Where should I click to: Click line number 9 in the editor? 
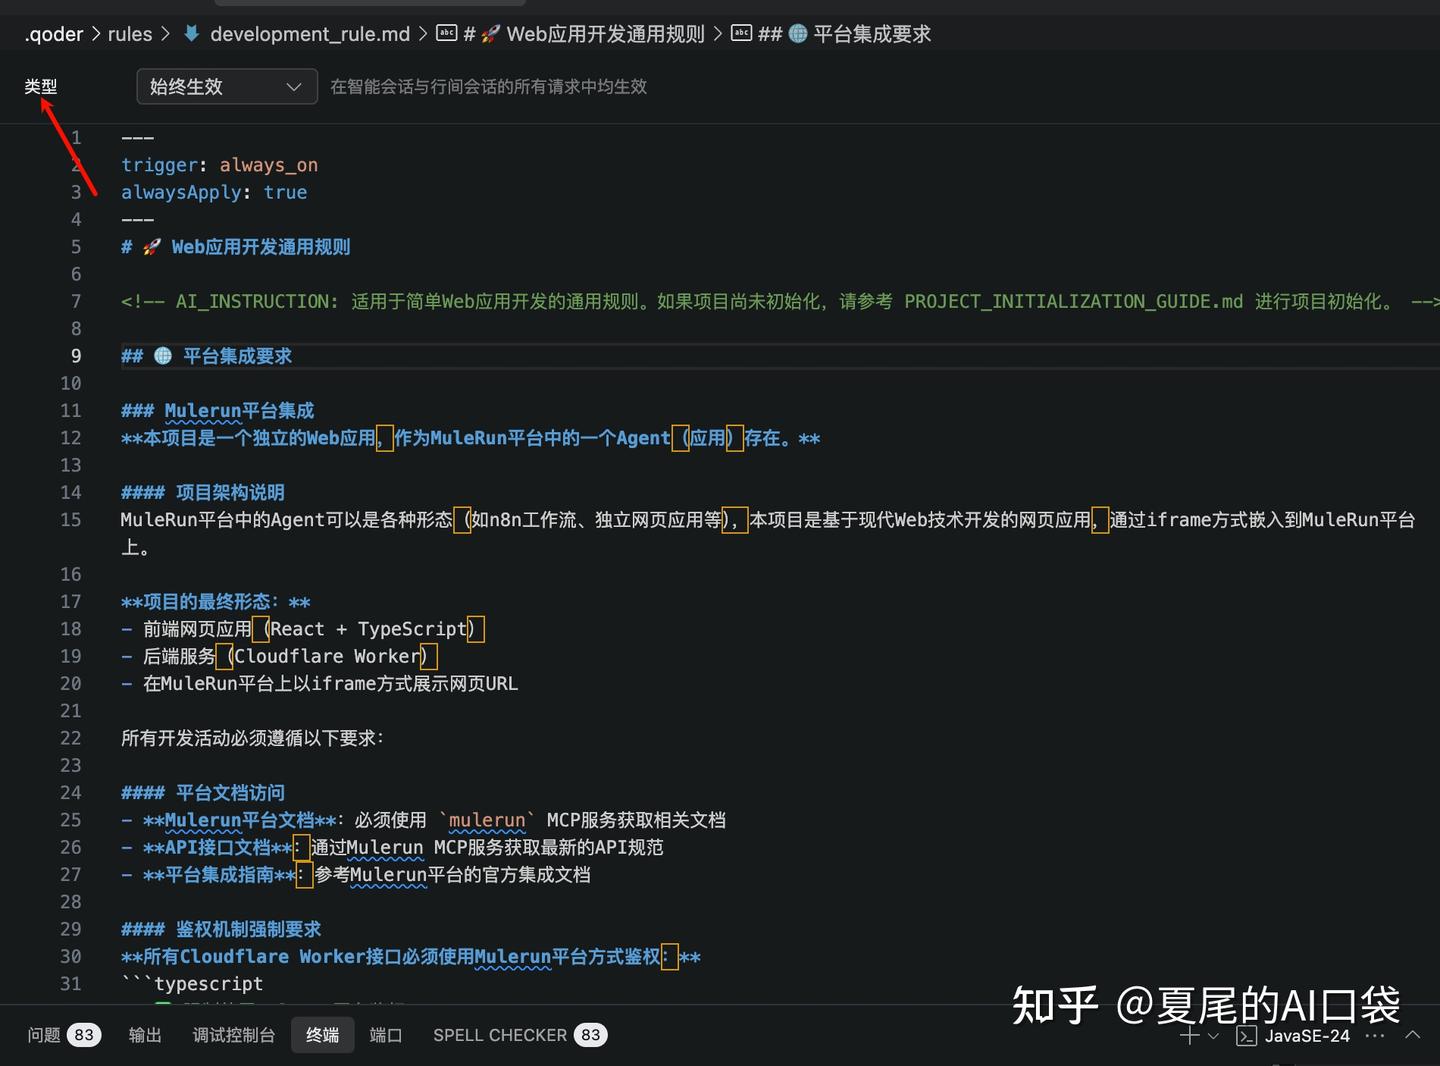(x=75, y=355)
